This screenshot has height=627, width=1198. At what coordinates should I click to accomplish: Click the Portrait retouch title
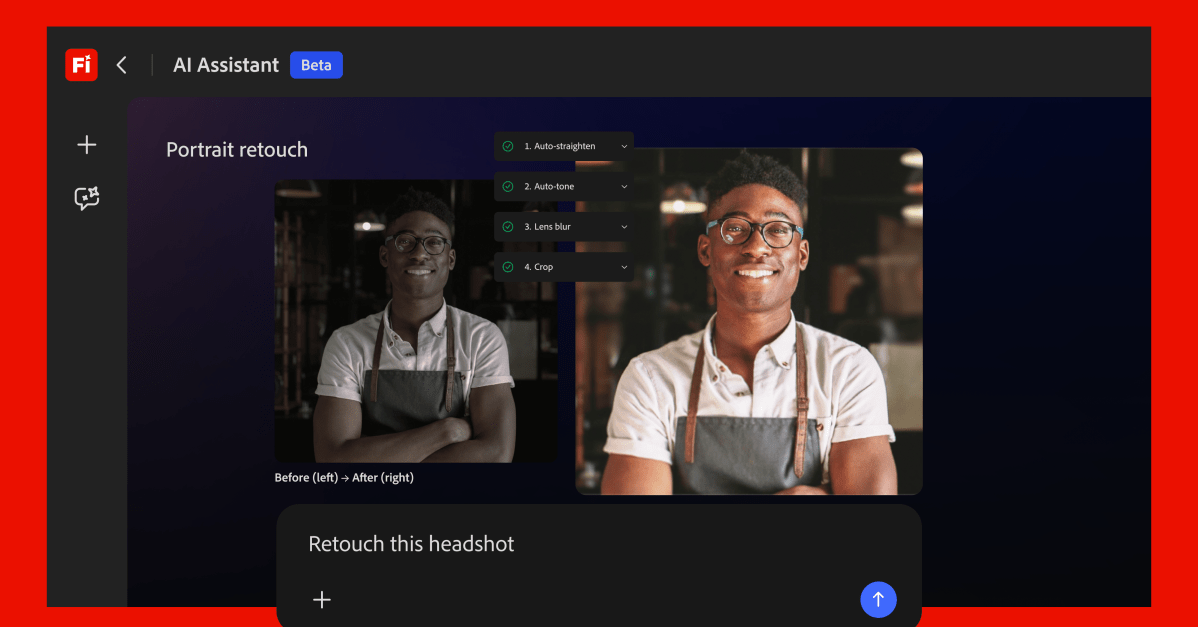(236, 149)
